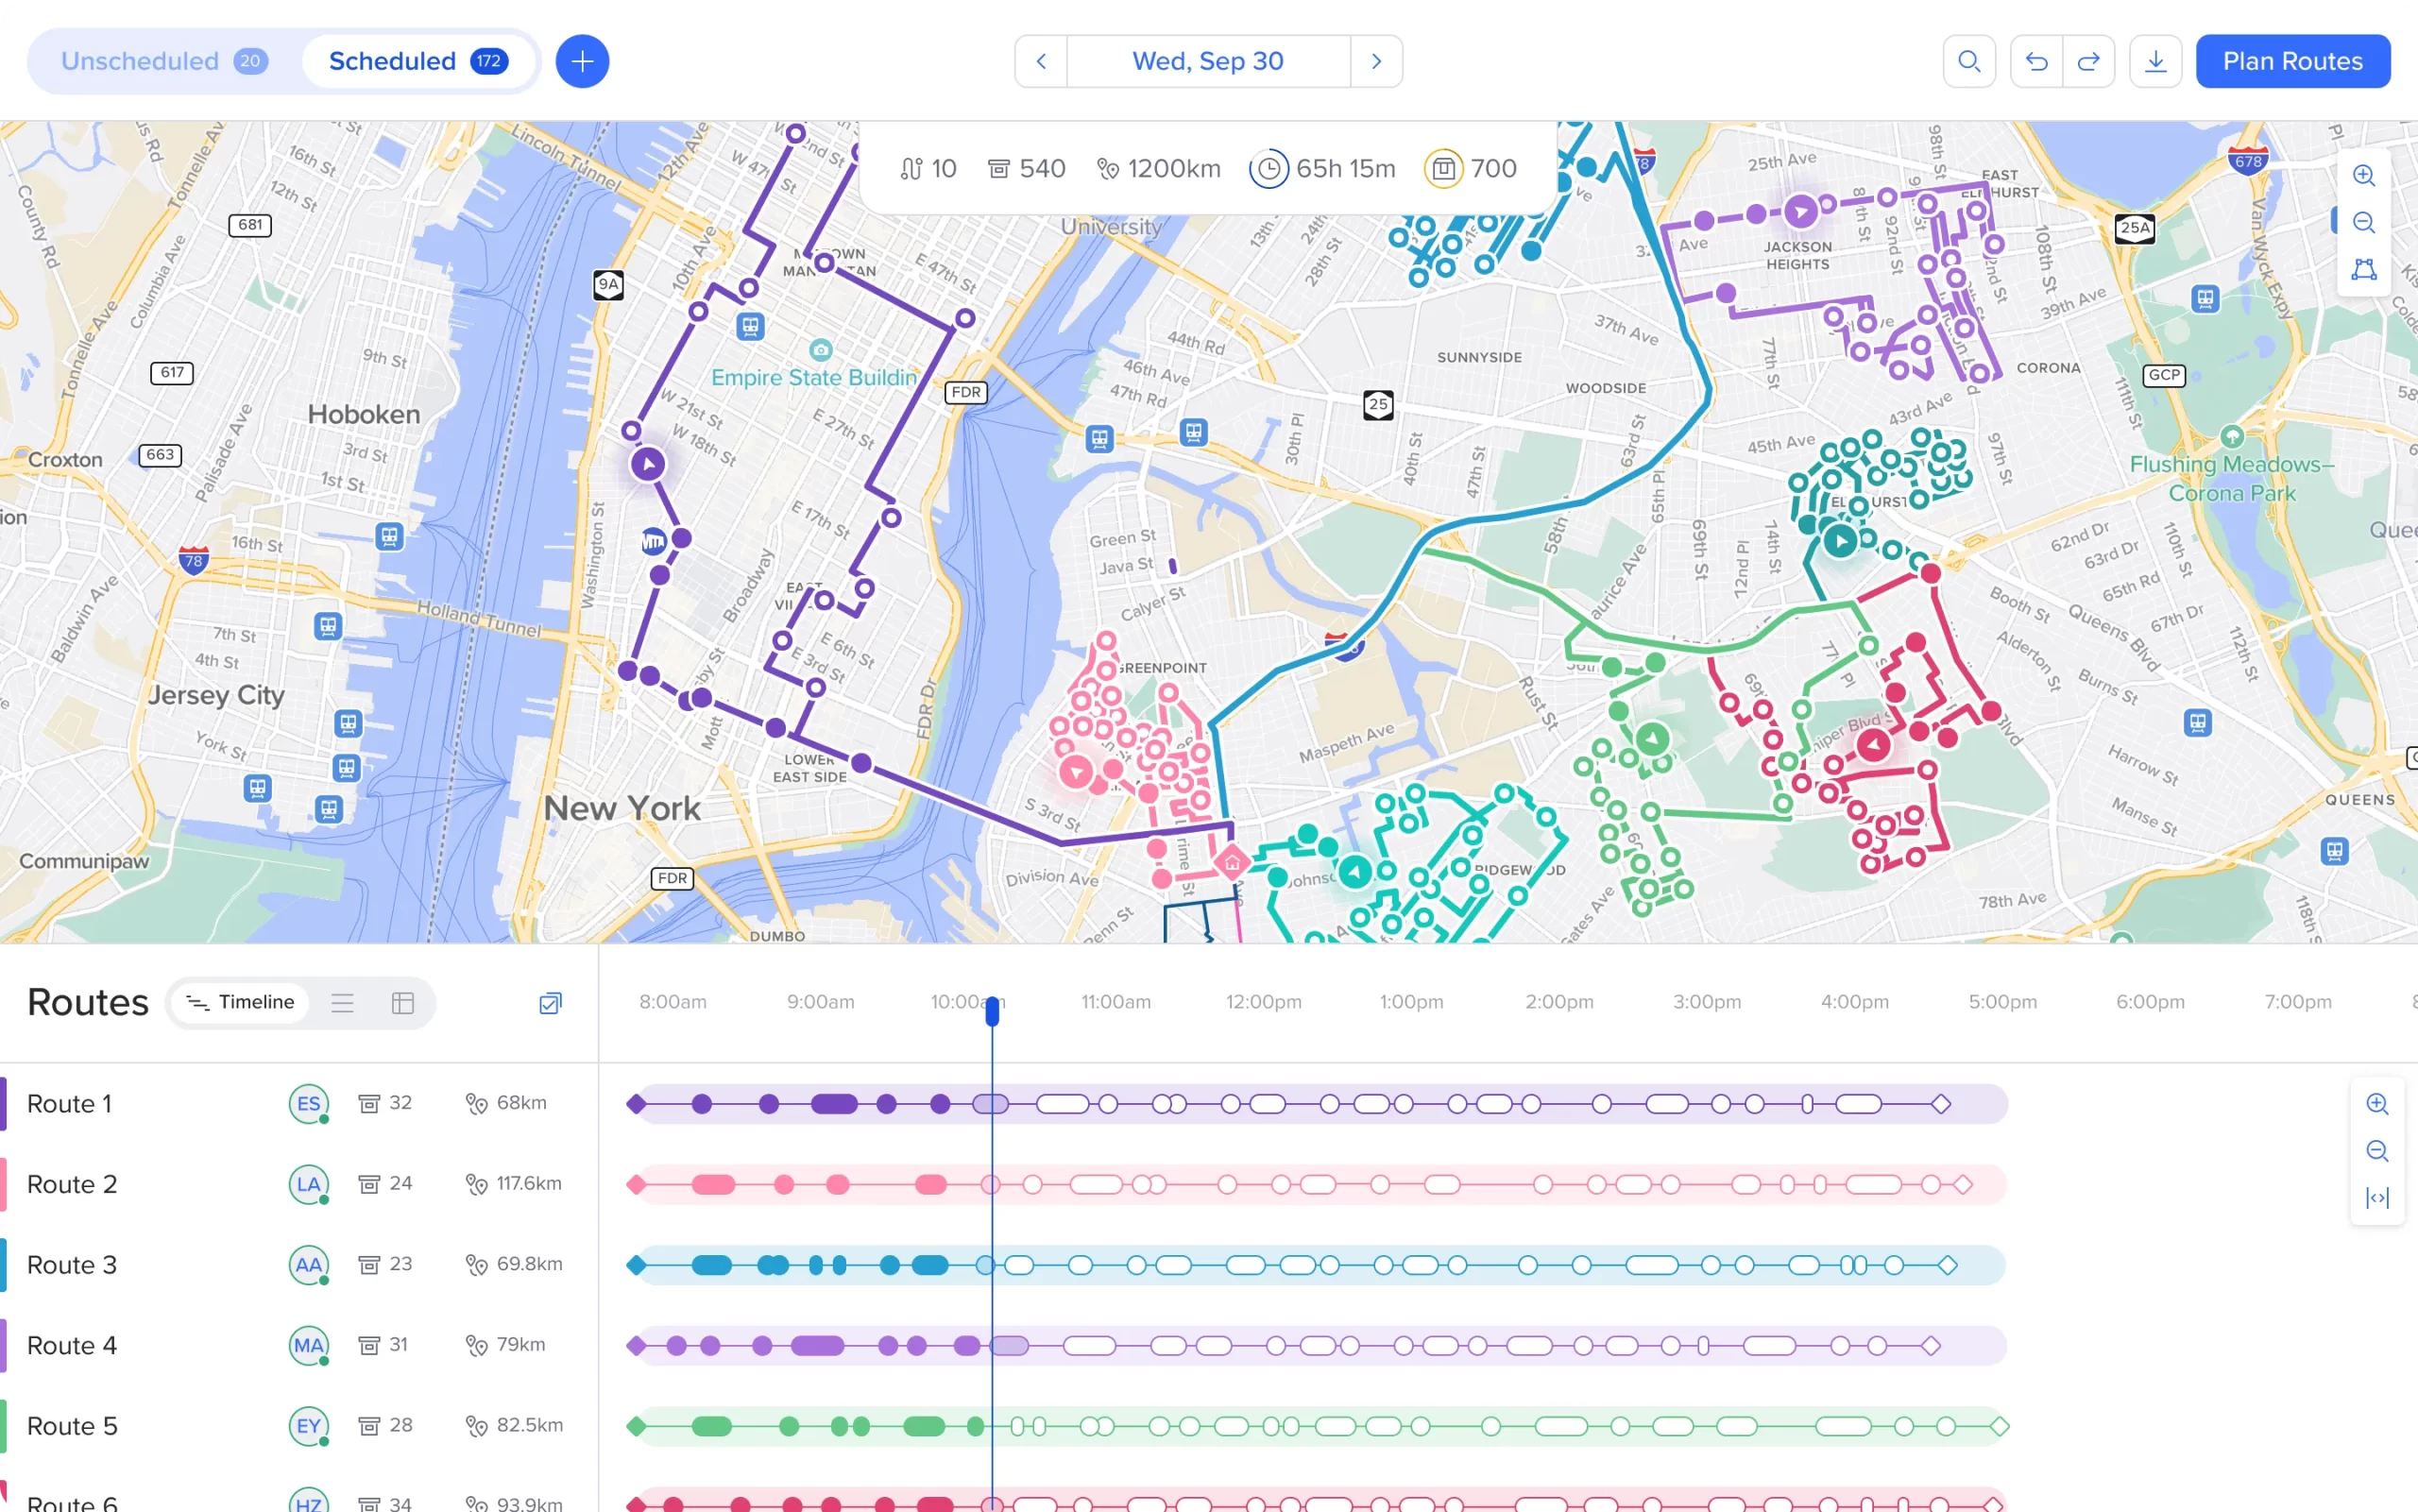Switch to the Unscheduled tab

click(x=140, y=61)
